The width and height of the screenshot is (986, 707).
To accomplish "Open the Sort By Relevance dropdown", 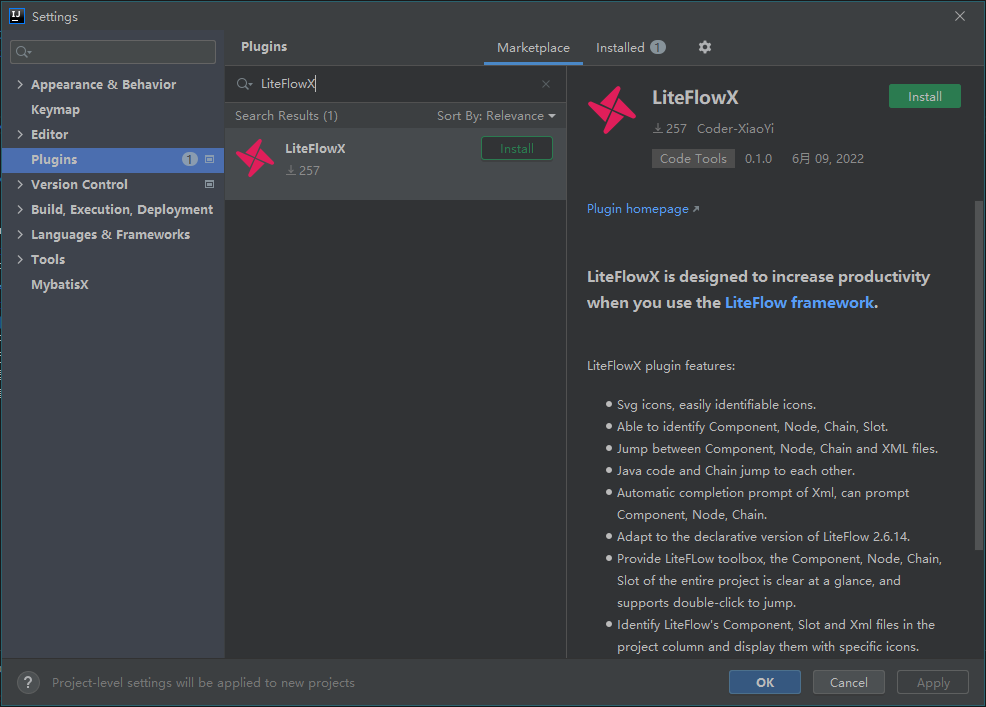I will tap(496, 116).
